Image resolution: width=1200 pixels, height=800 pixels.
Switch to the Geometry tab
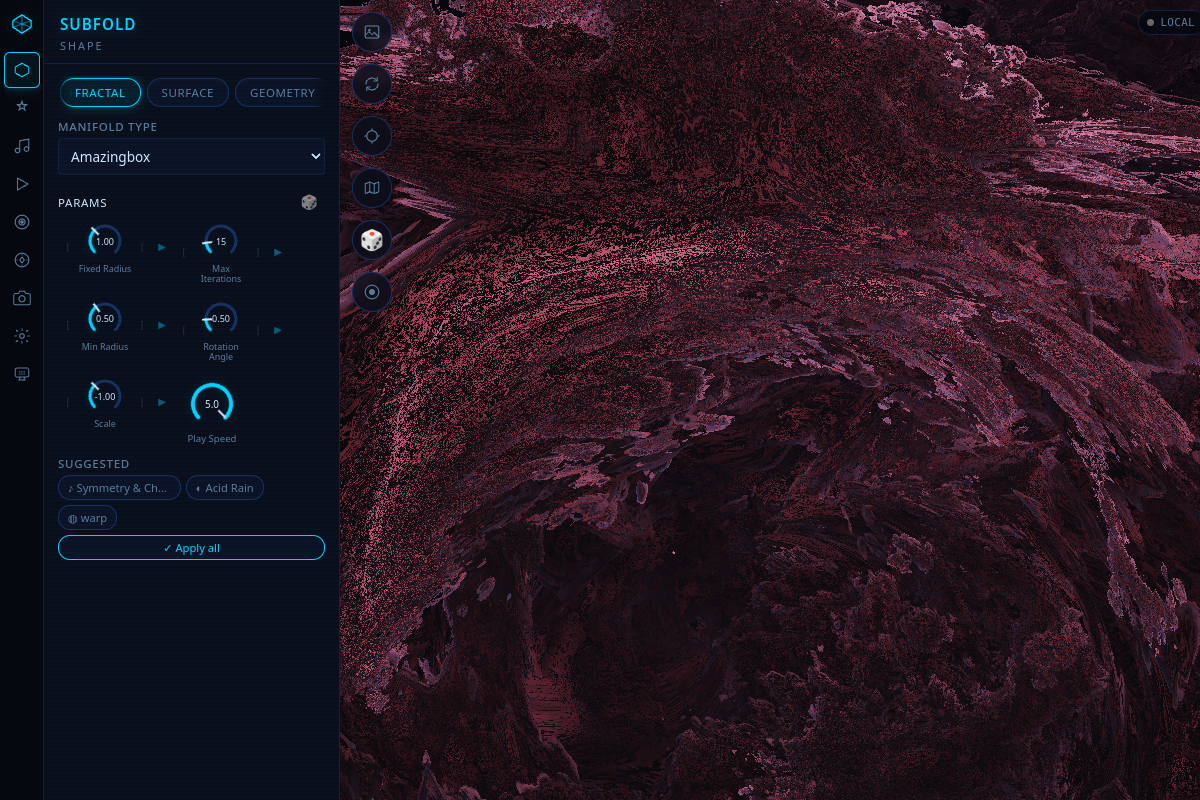281,93
